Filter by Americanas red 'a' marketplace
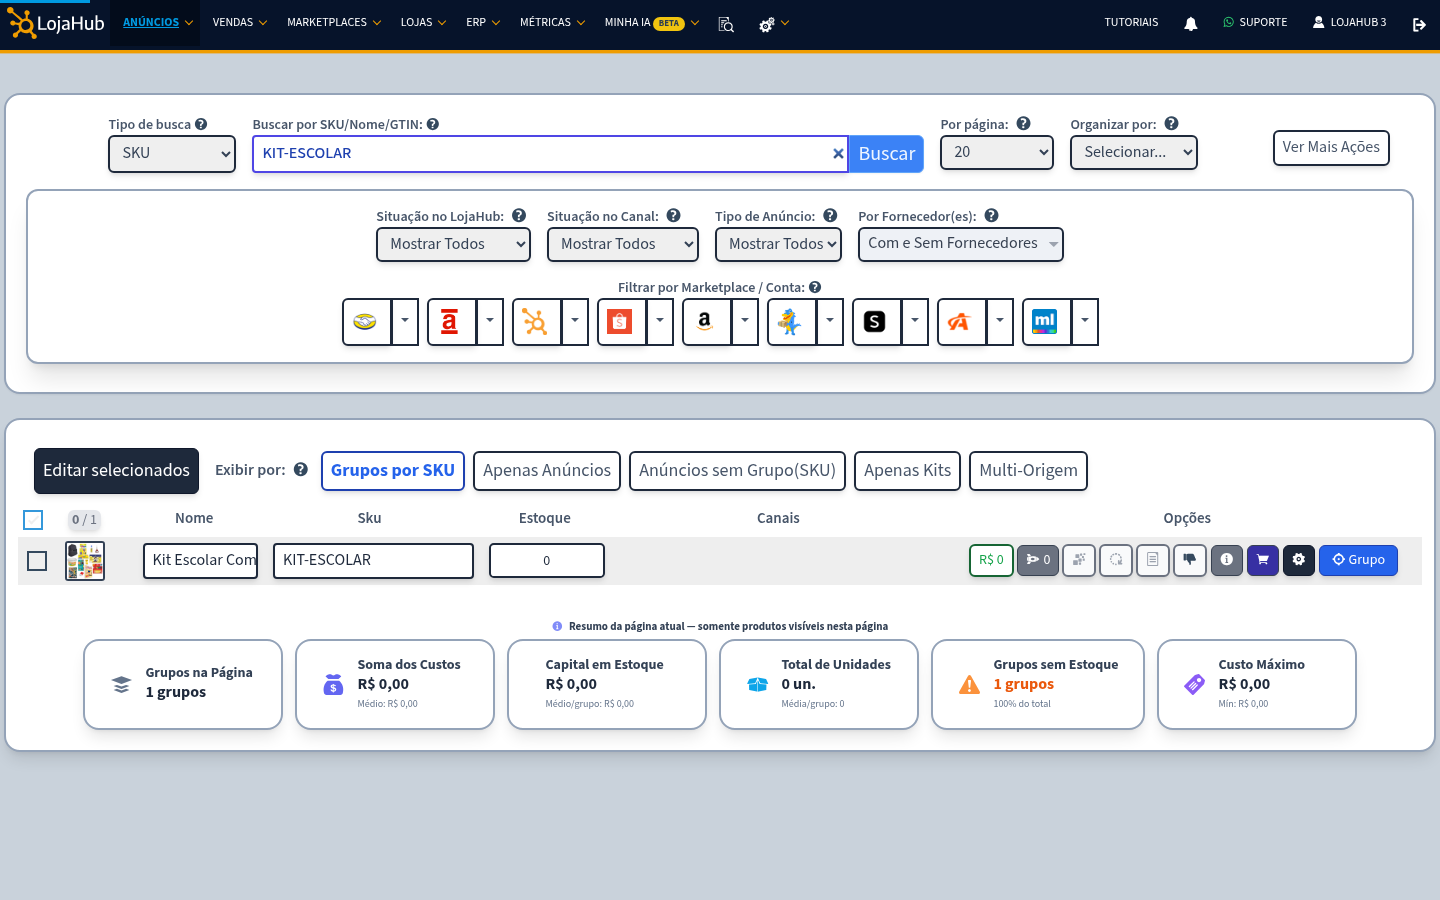 click(x=451, y=322)
